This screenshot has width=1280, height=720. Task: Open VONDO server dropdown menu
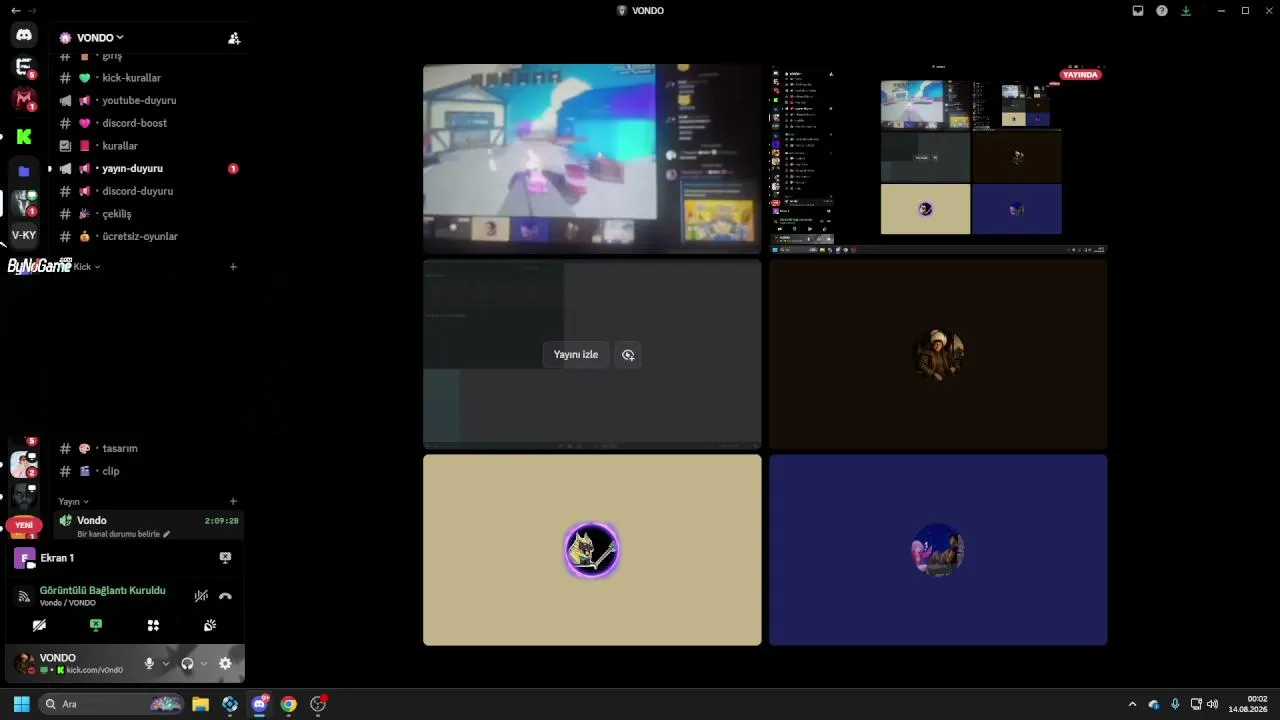coord(101,38)
